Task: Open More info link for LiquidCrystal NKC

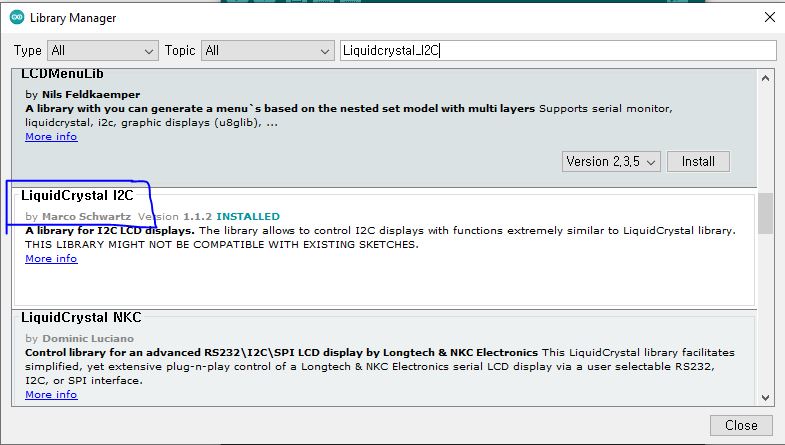Action: coord(51,394)
